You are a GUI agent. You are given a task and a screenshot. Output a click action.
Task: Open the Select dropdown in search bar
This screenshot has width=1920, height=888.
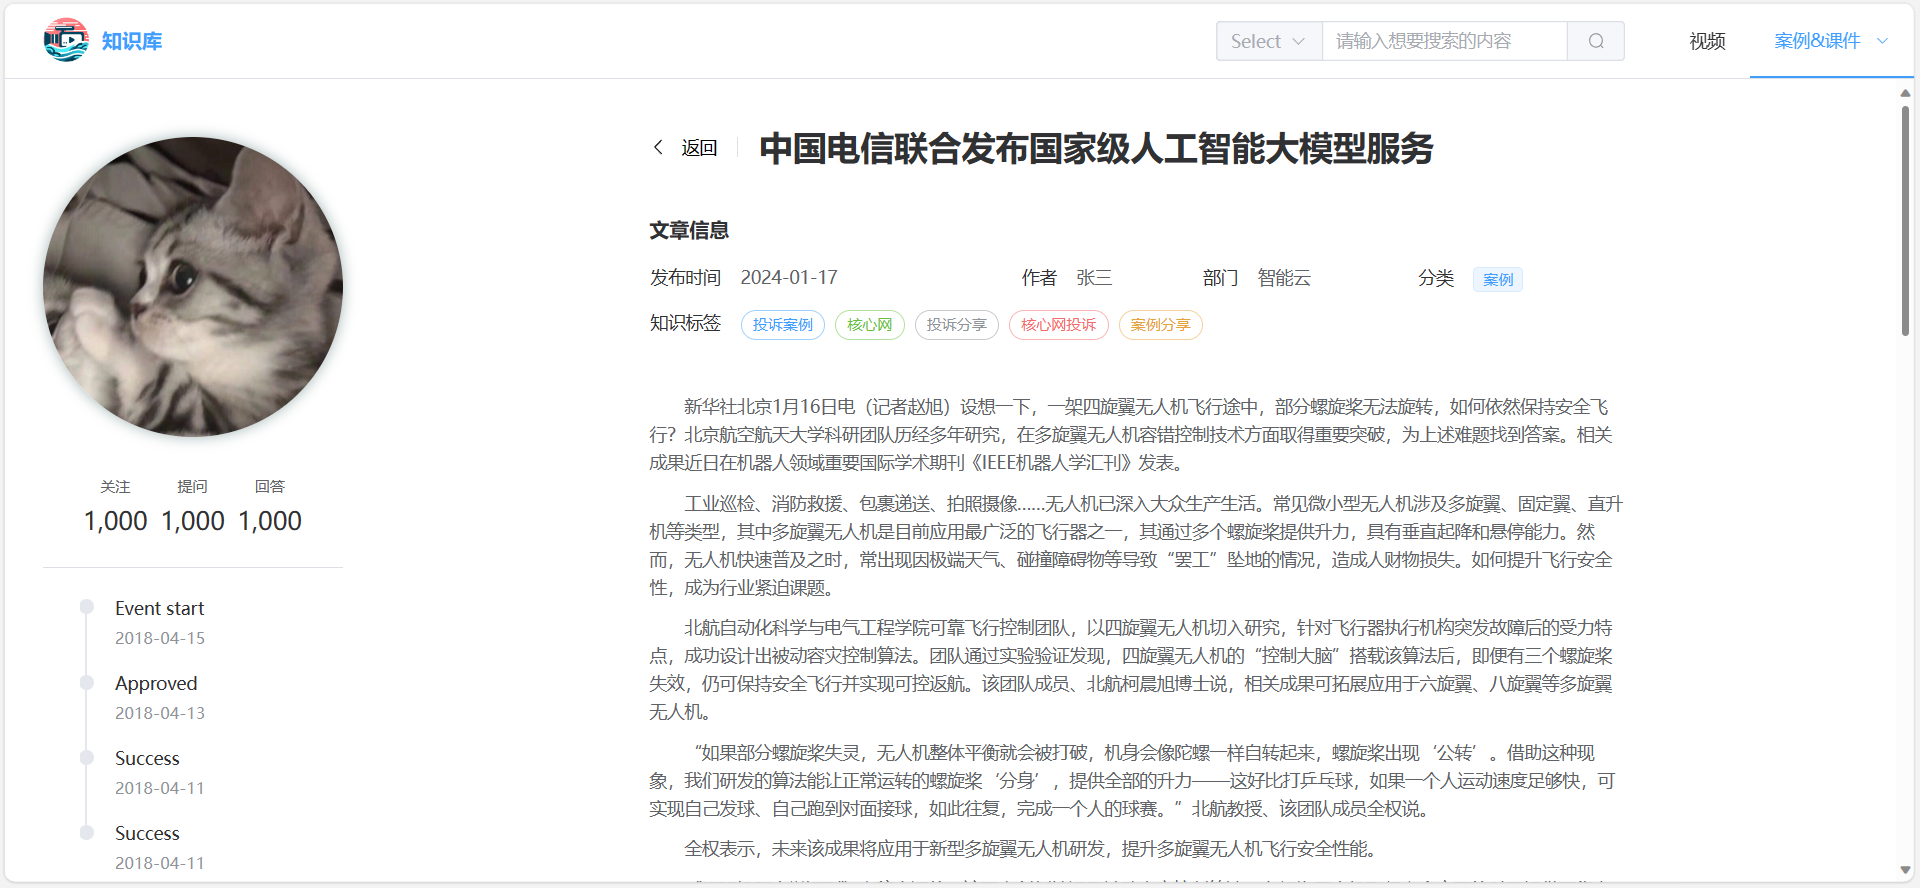(1268, 41)
